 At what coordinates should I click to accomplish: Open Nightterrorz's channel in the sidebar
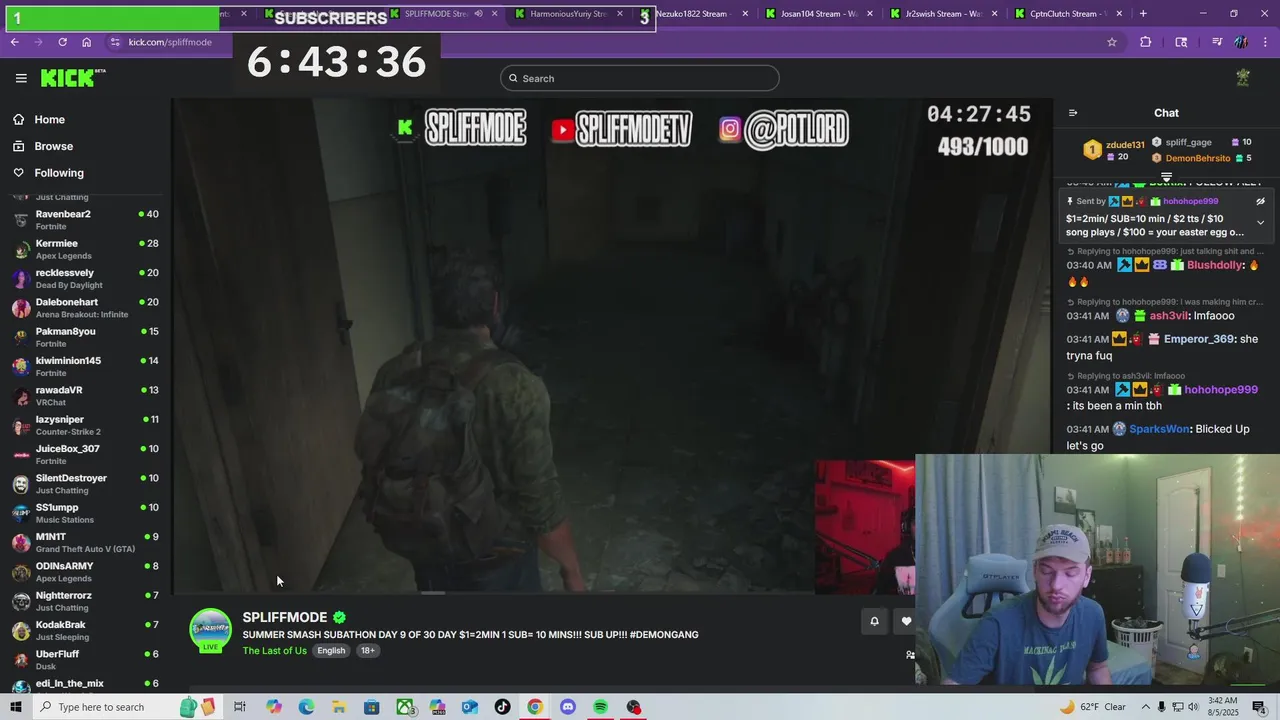point(86,601)
